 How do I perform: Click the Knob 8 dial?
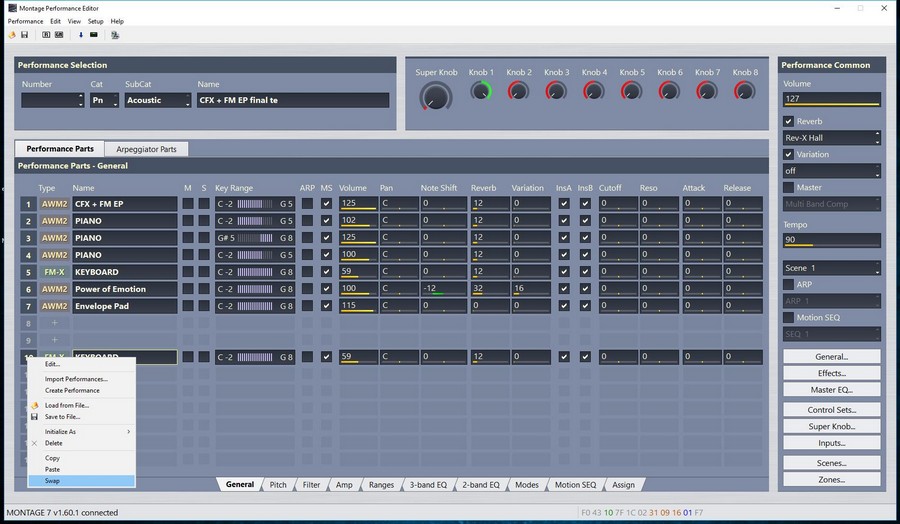[745, 91]
